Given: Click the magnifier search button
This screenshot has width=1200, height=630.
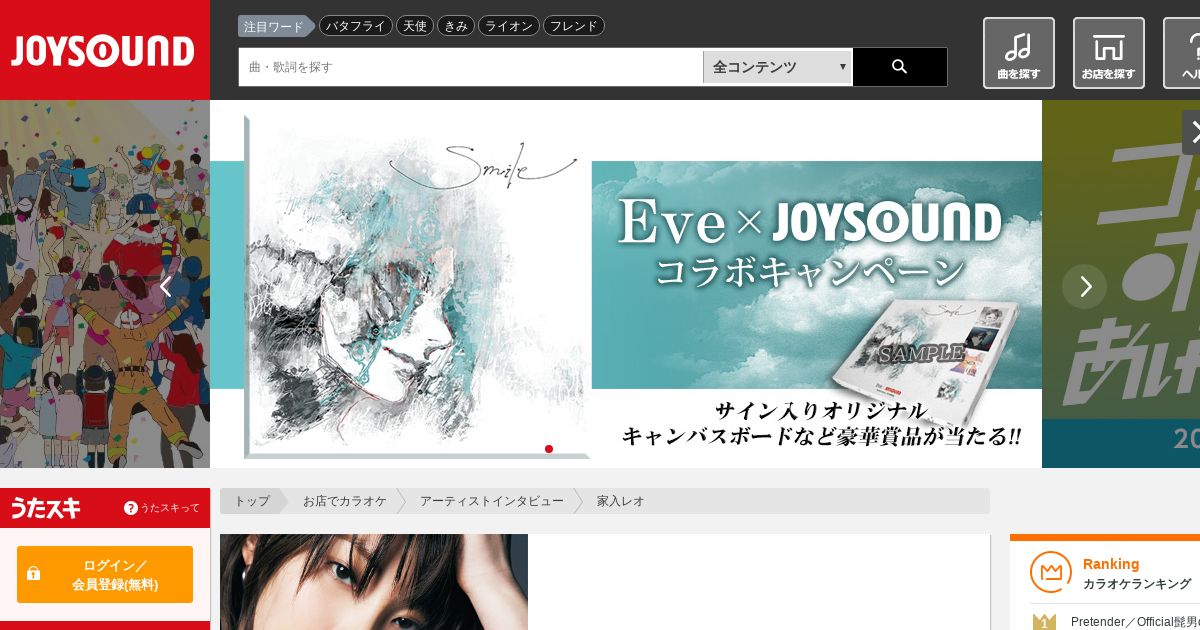Looking at the screenshot, I should tap(899, 67).
